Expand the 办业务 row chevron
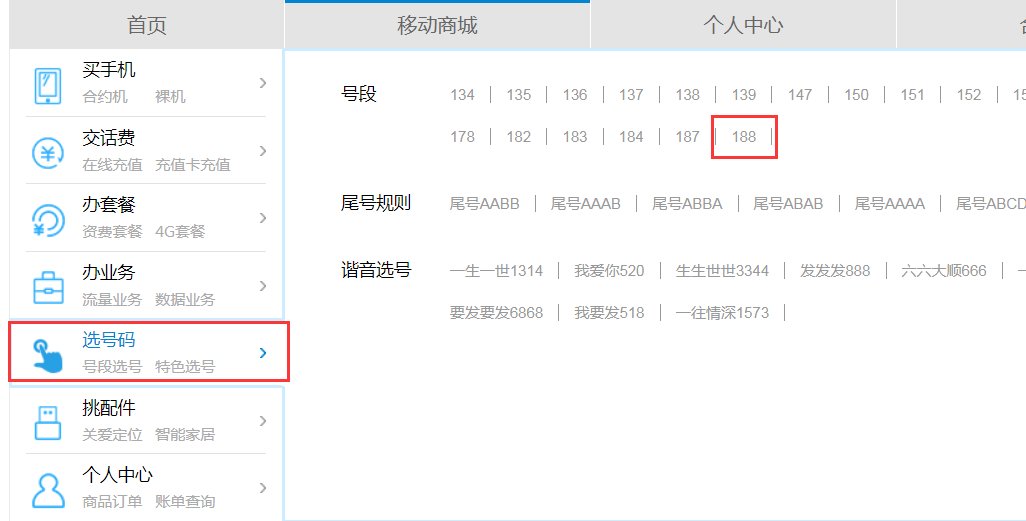 pos(262,286)
